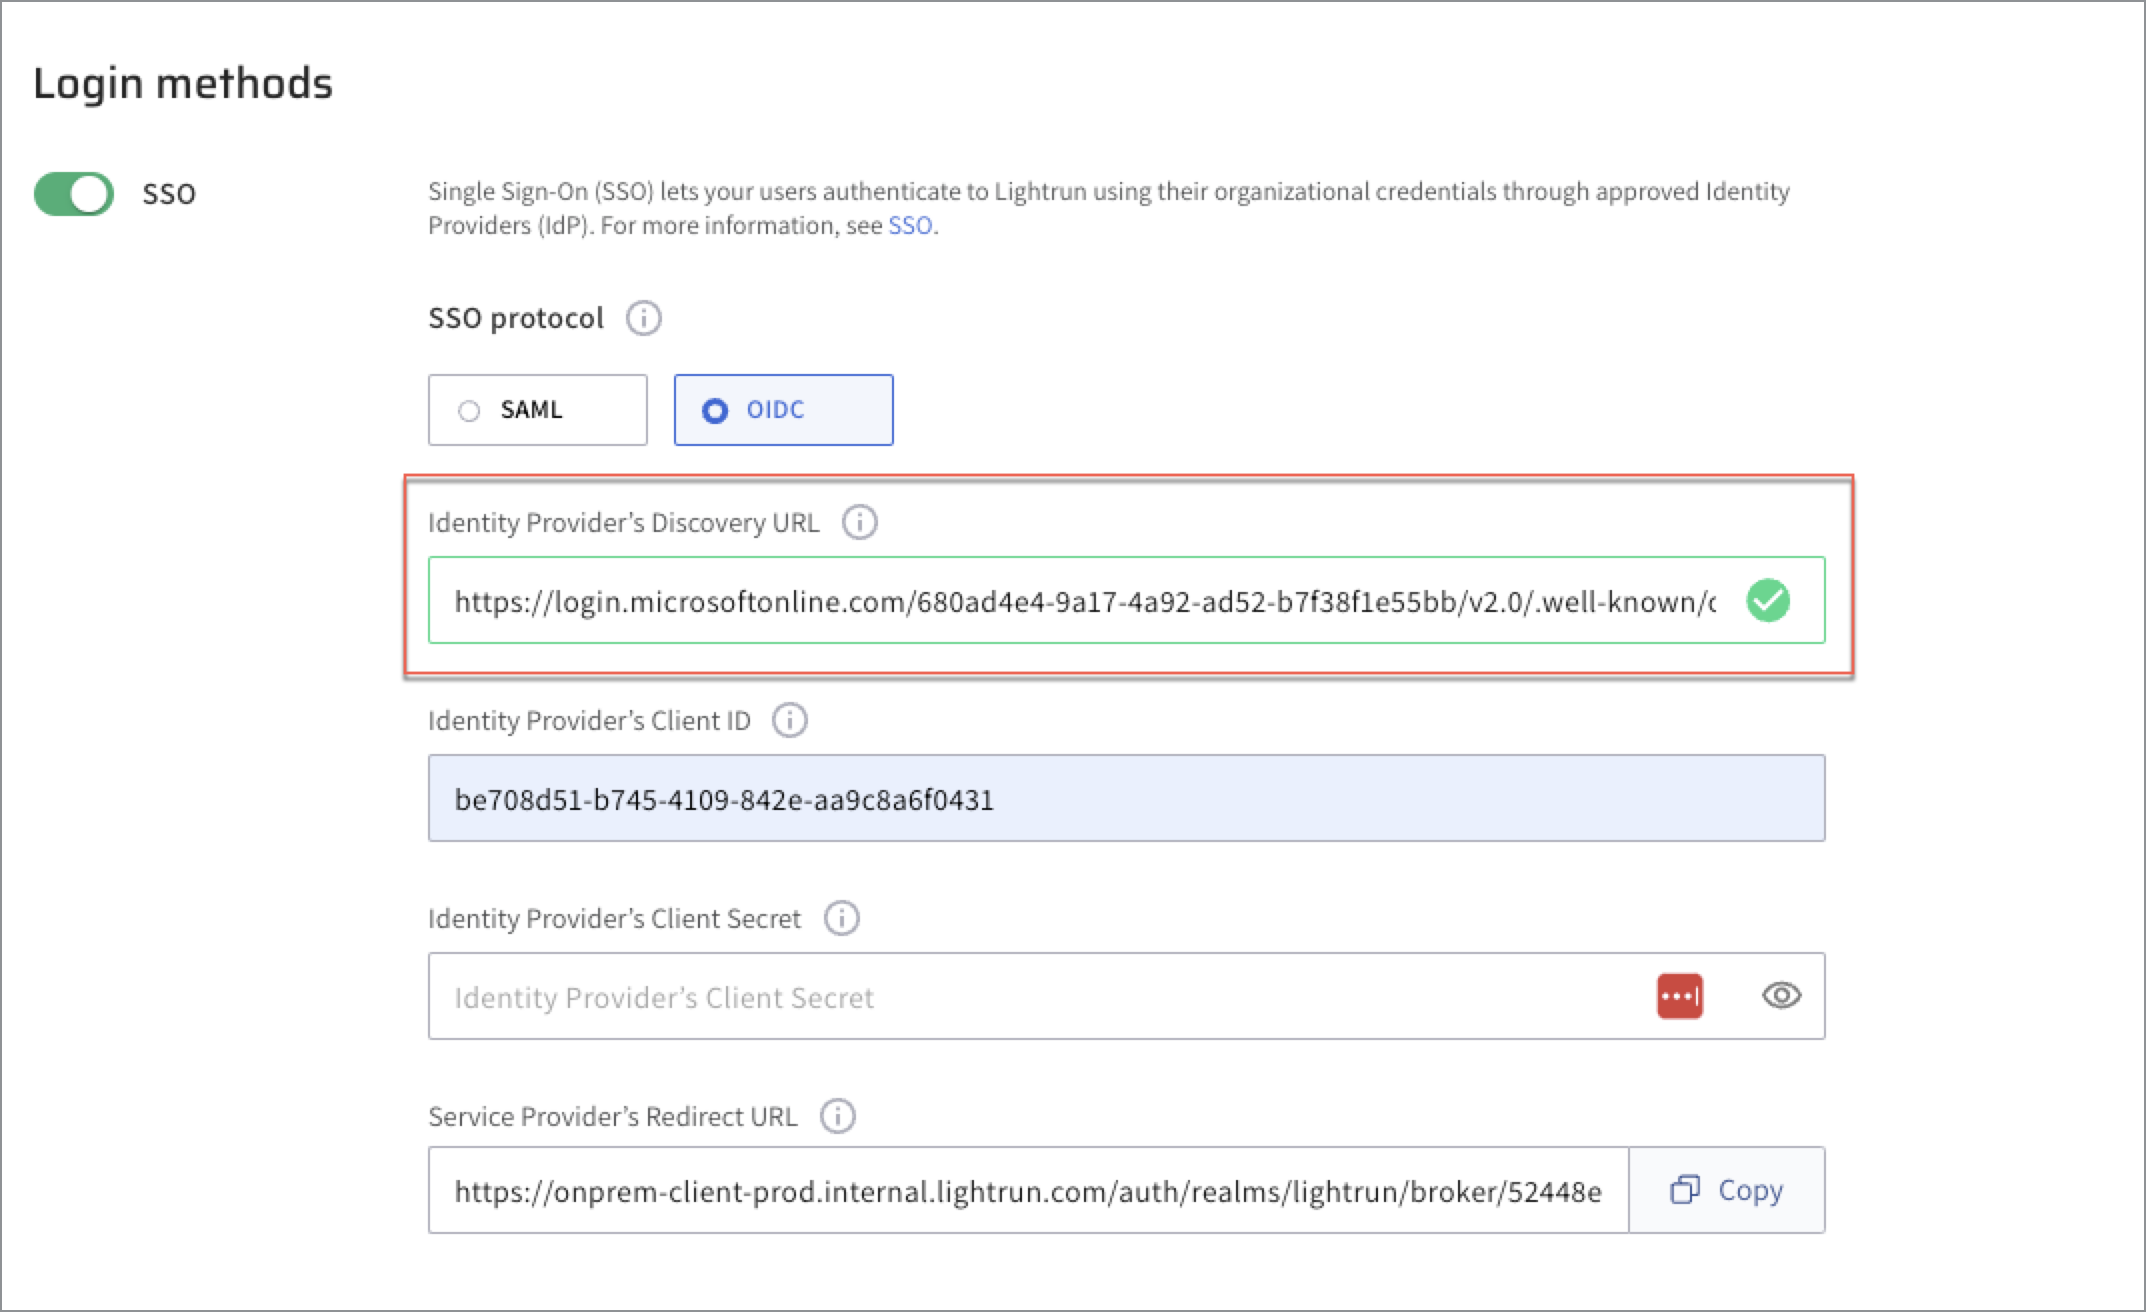Select the OIDC radio button
Image resolution: width=2146 pixels, height=1312 pixels.
coord(715,411)
